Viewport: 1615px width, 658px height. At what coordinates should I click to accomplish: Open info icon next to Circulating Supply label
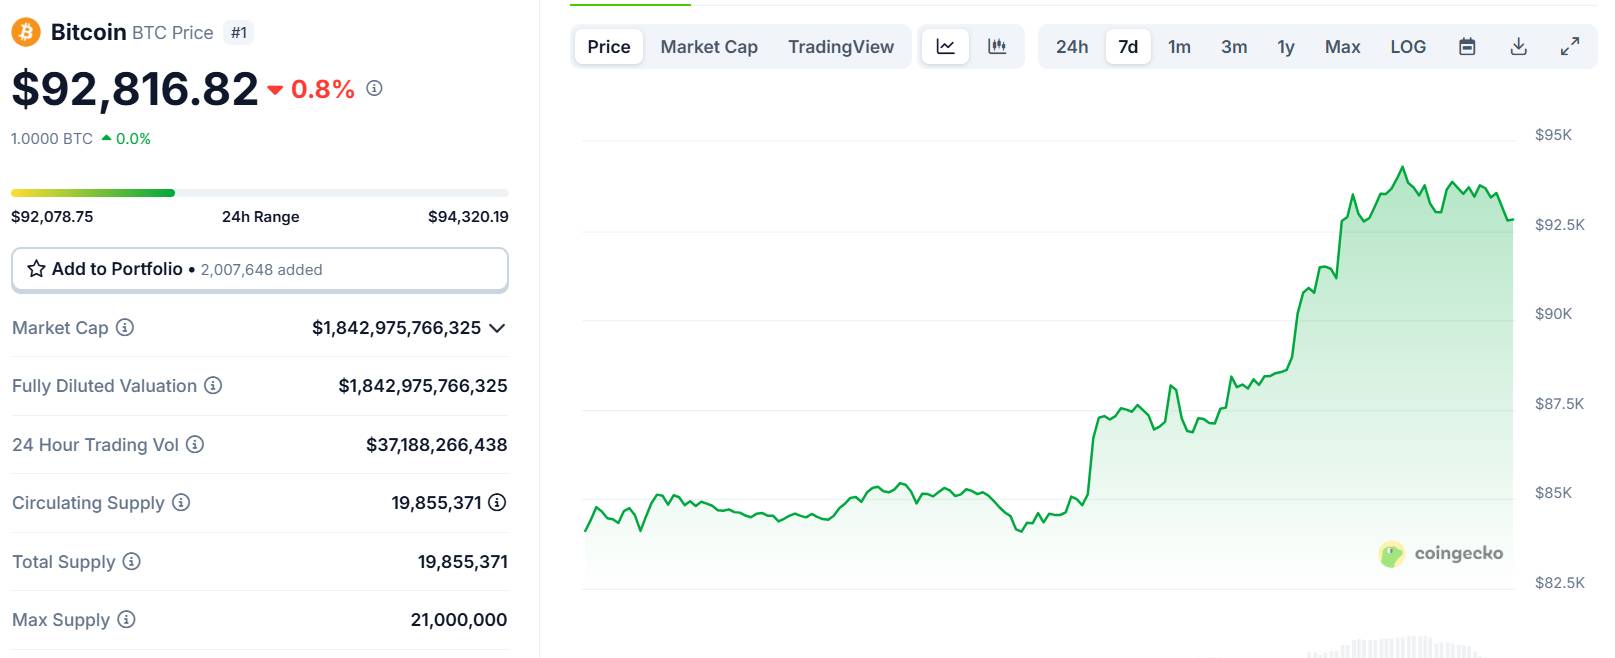[x=181, y=502]
